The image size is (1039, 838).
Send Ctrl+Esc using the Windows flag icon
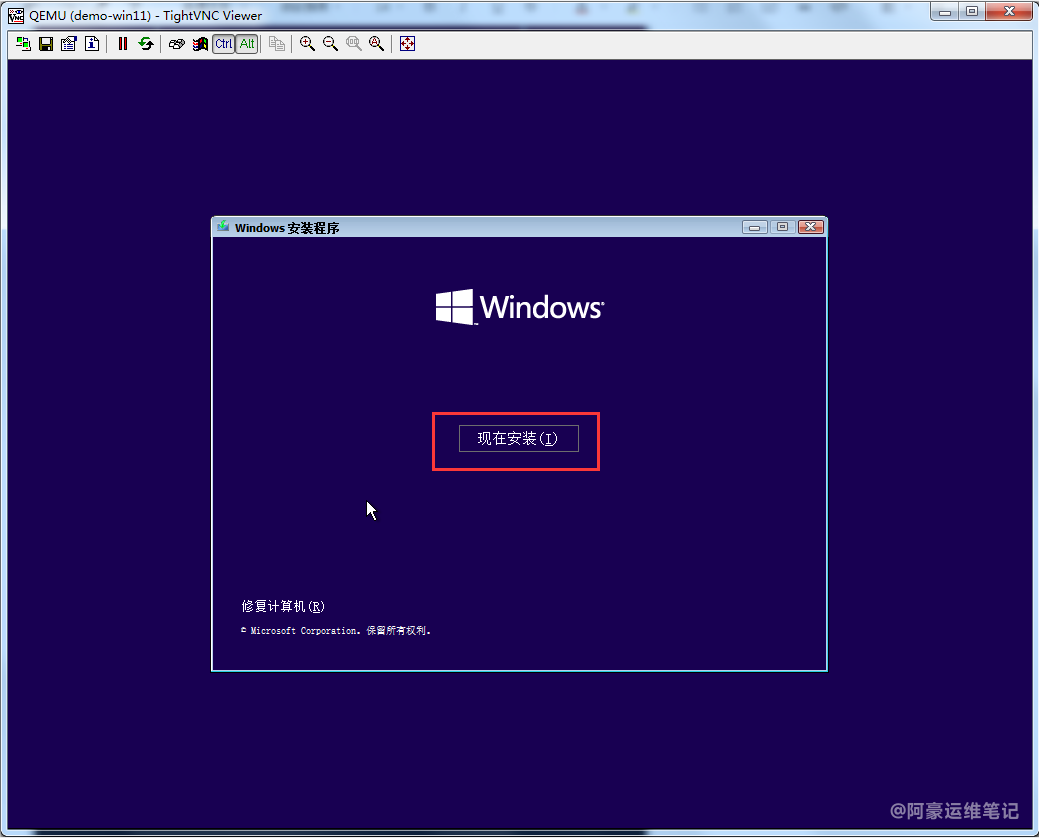coord(200,44)
